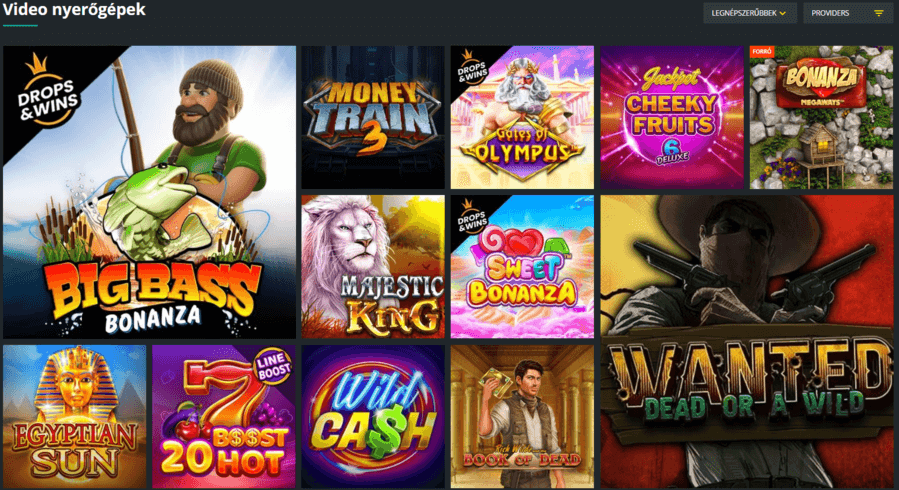Launch the Money Train 3 slot
This screenshot has width=899, height=490.
click(x=373, y=117)
